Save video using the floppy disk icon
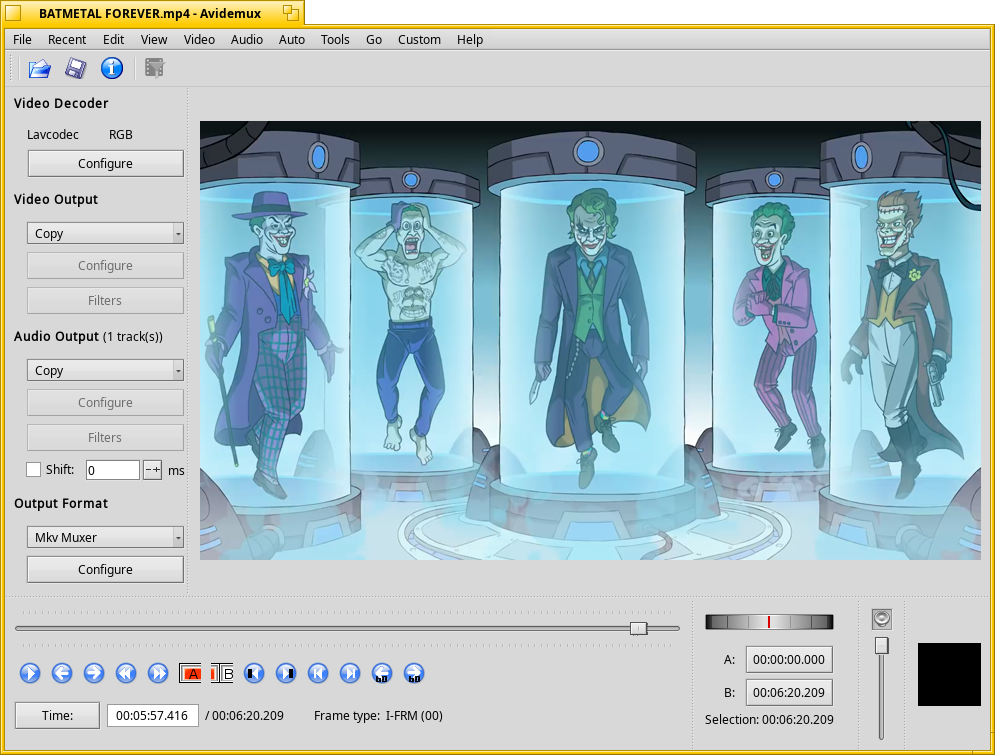This screenshot has width=995, height=755. [x=76, y=69]
